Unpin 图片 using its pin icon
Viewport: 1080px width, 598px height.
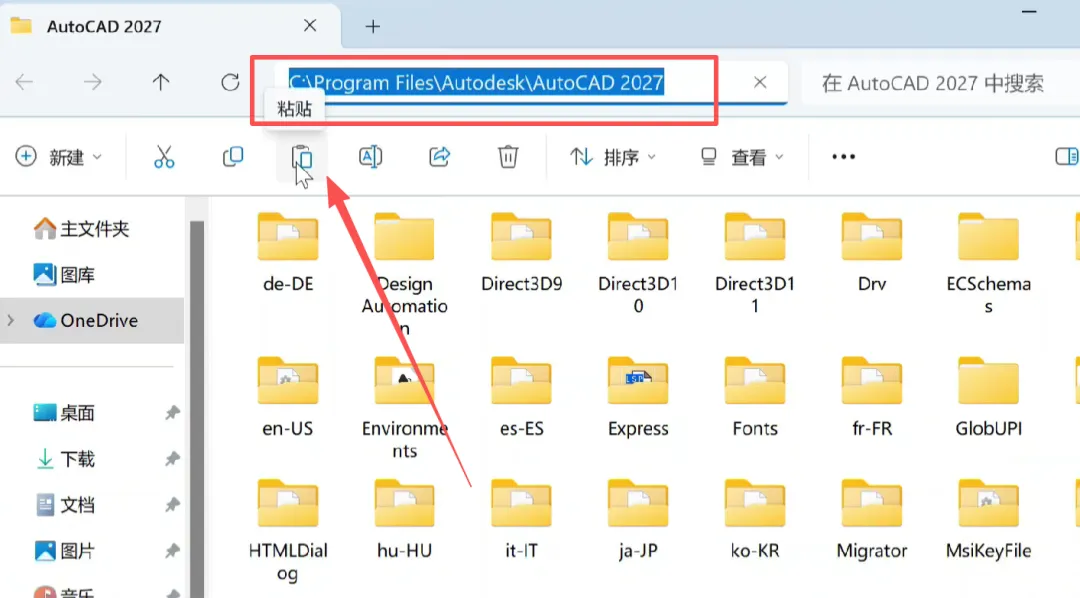pyautogui.click(x=172, y=551)
